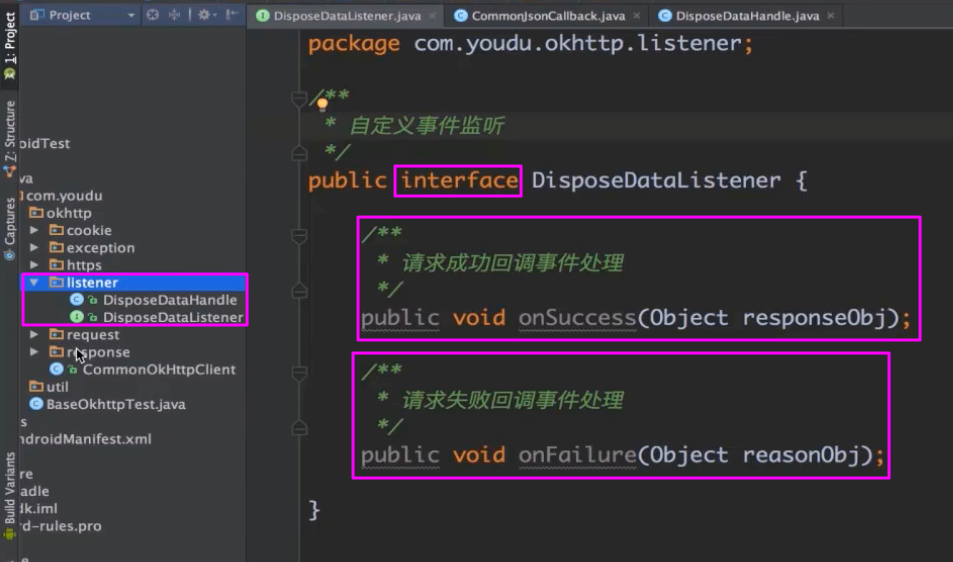This screenshot has height=562, width=953.
Task: Click the class icon on DisposeDataHandle.java tab
Action: pyautogui.click(x=665, y=16)
